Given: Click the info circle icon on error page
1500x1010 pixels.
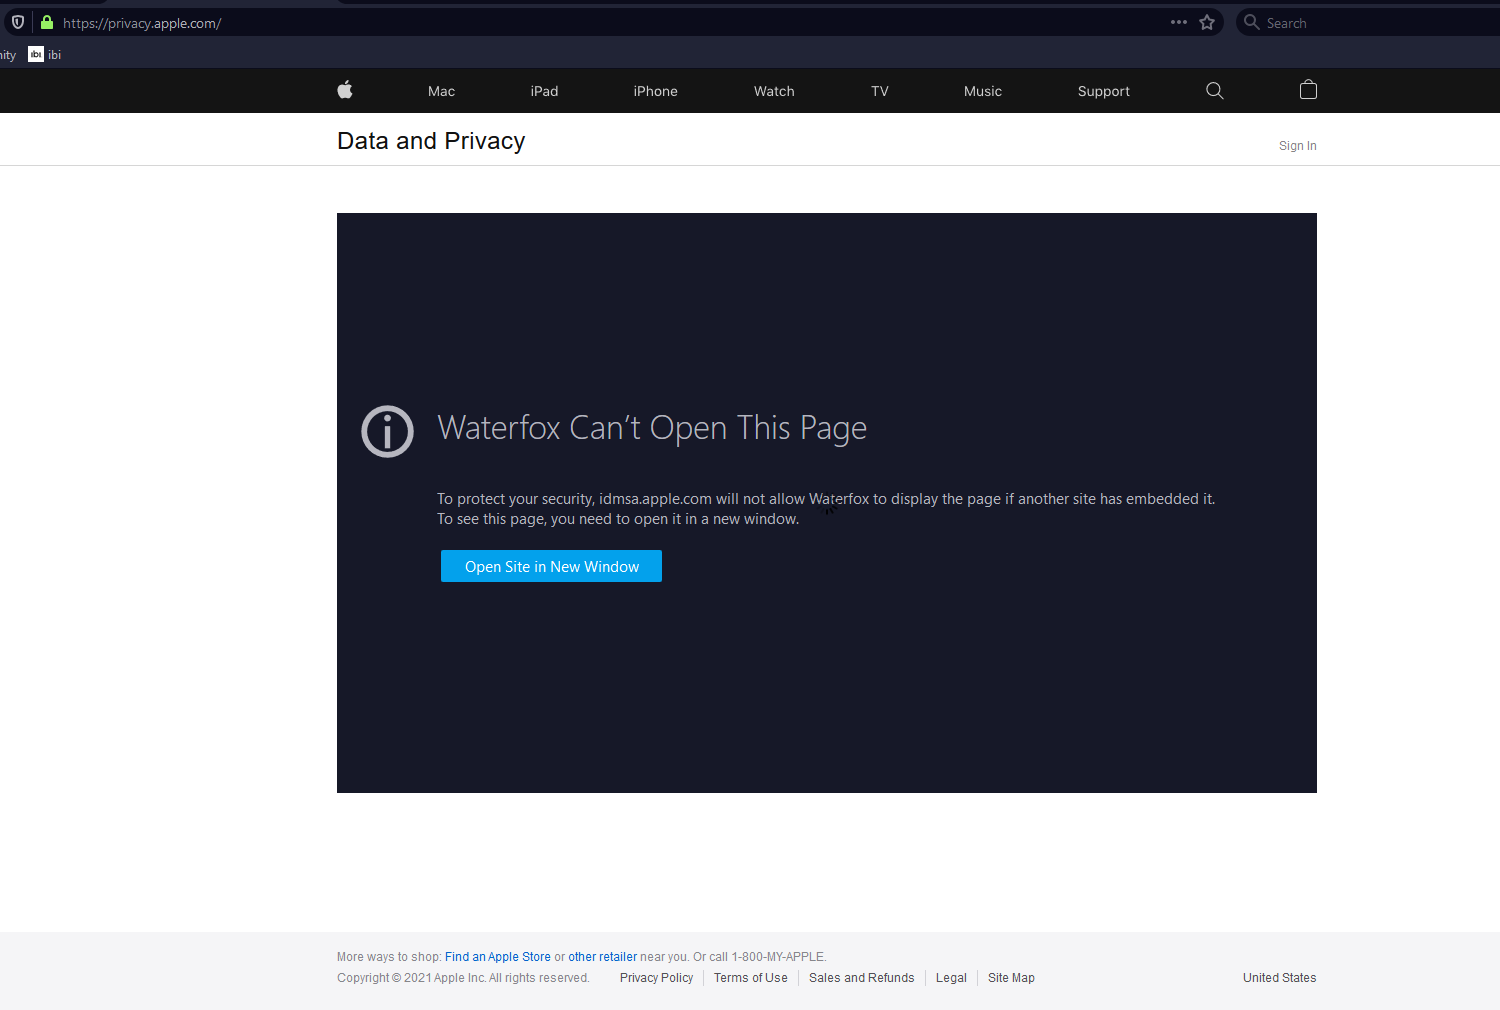Looking at the screenshot, I should coord(387,431).
